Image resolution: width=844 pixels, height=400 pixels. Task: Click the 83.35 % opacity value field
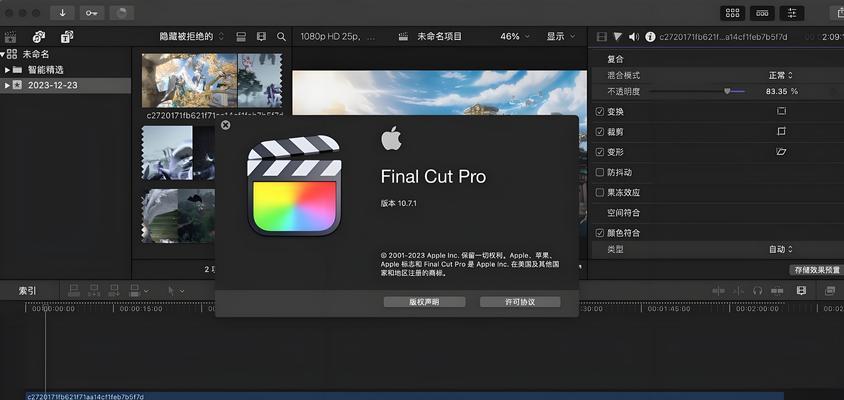click(x=782, y=92)
